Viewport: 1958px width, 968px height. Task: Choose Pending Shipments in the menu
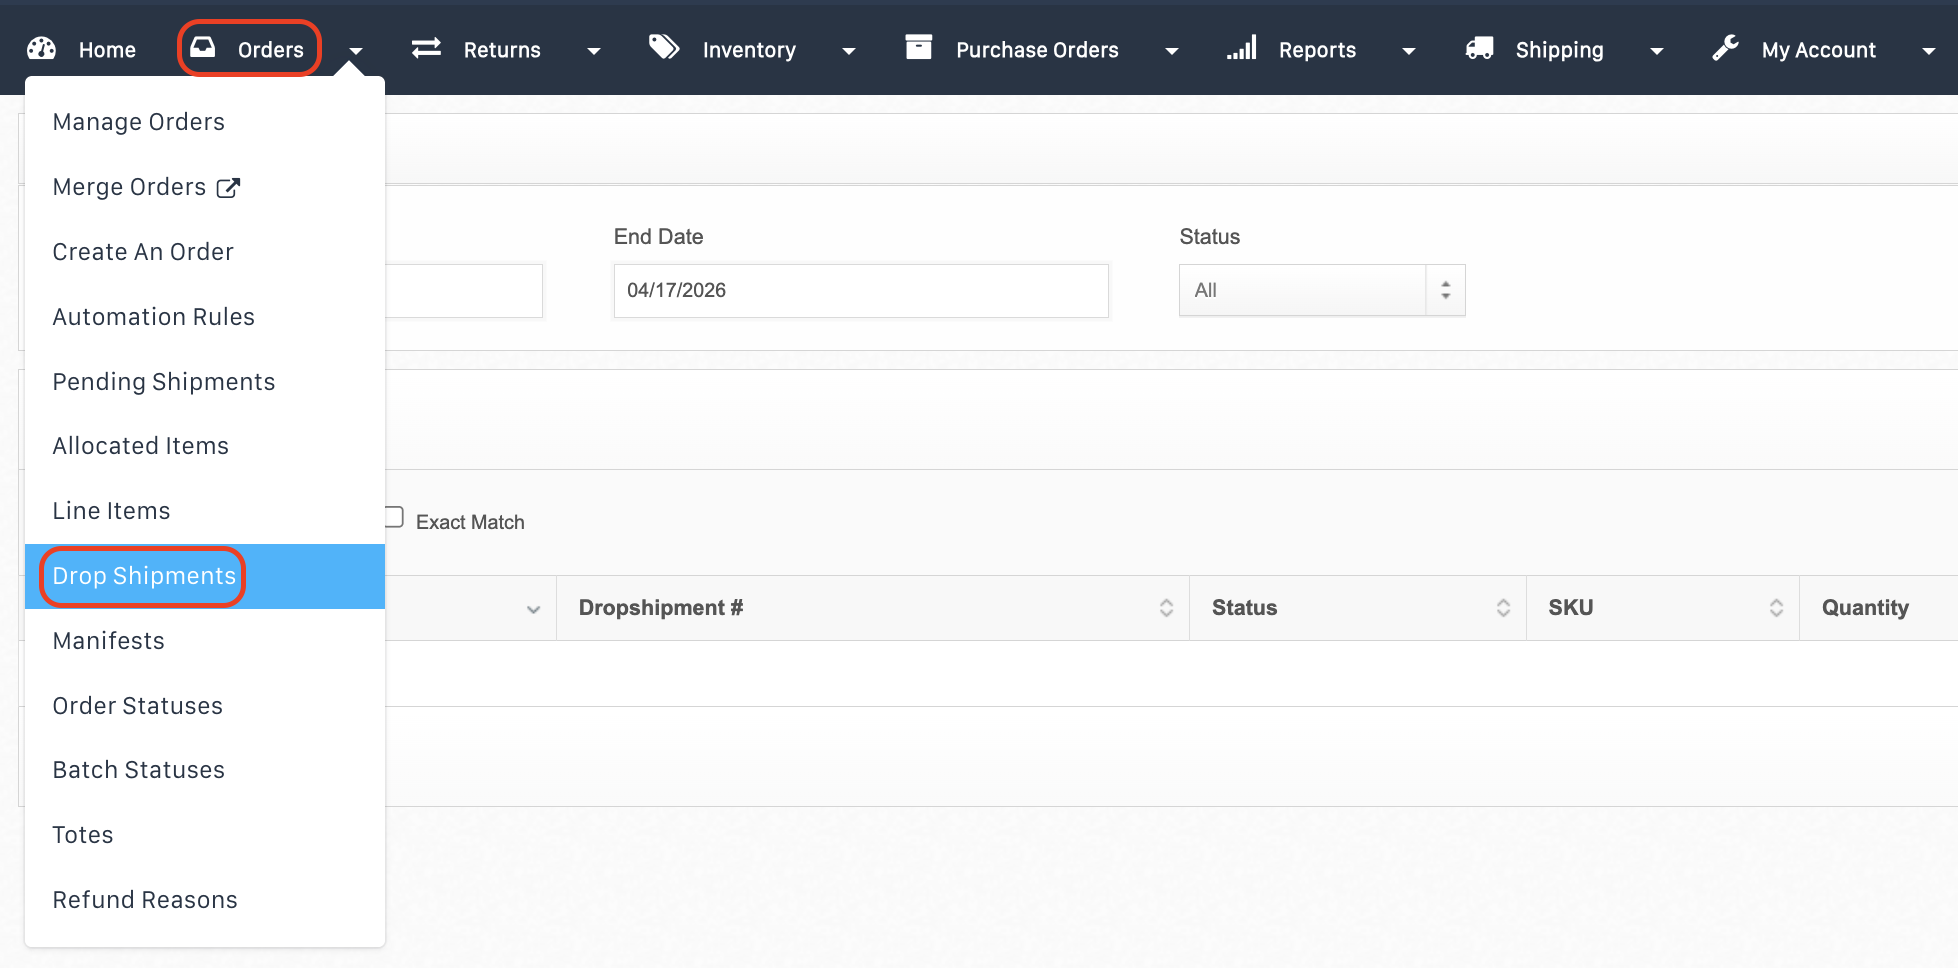tap(163, 382)
